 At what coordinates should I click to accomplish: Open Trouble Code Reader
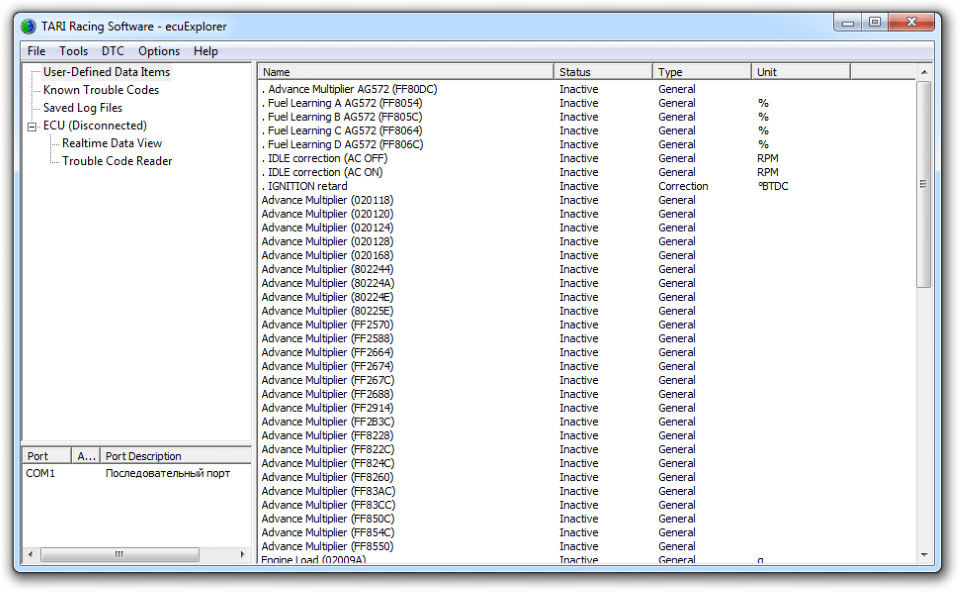pos(117,160)
